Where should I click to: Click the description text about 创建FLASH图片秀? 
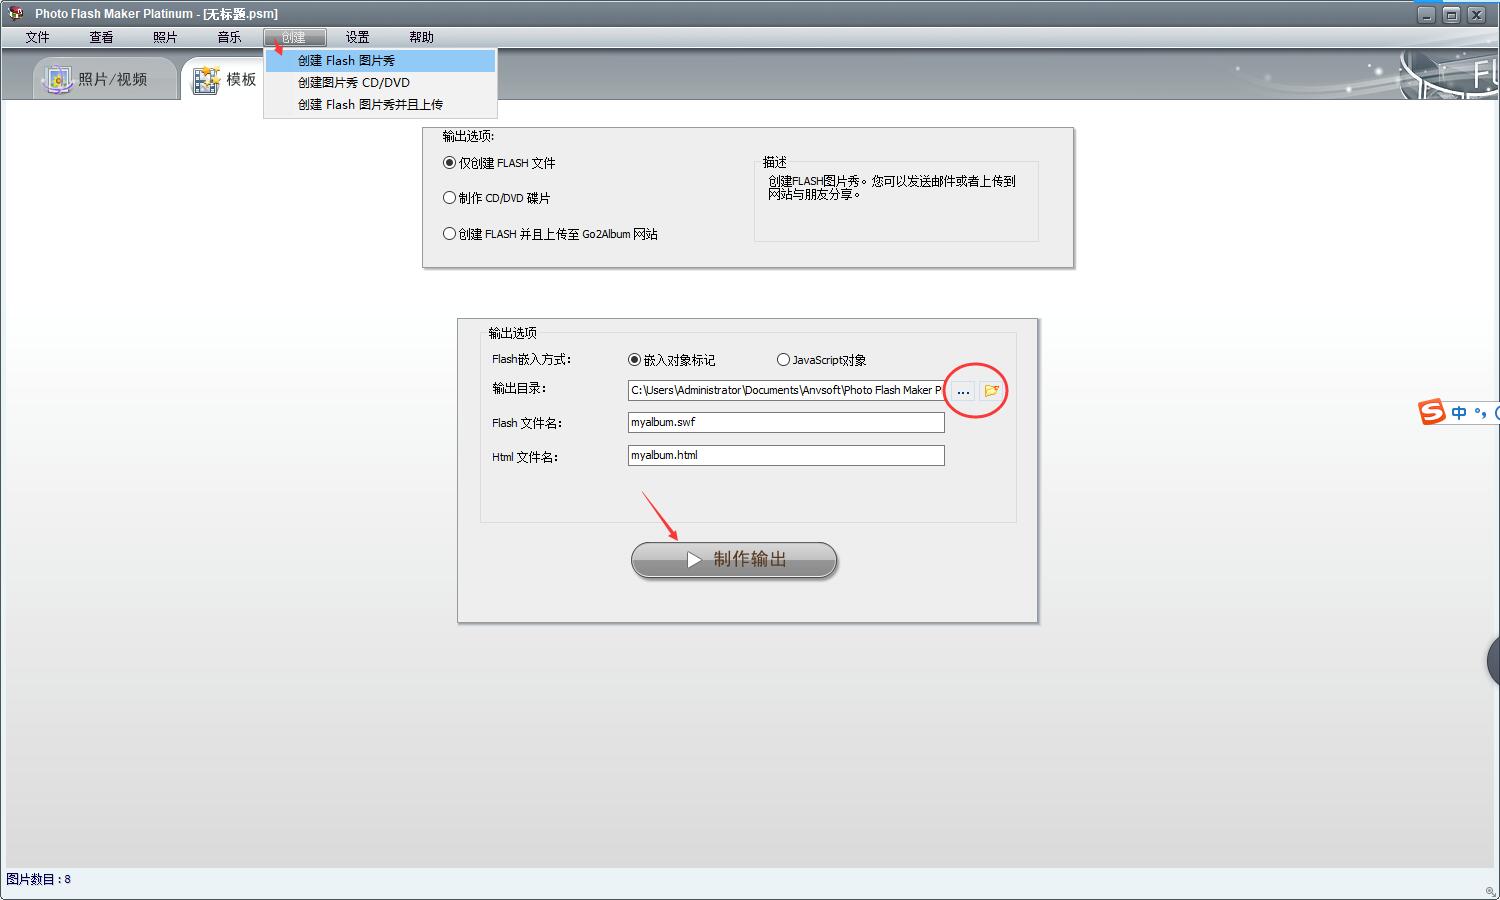coord(891,188)
